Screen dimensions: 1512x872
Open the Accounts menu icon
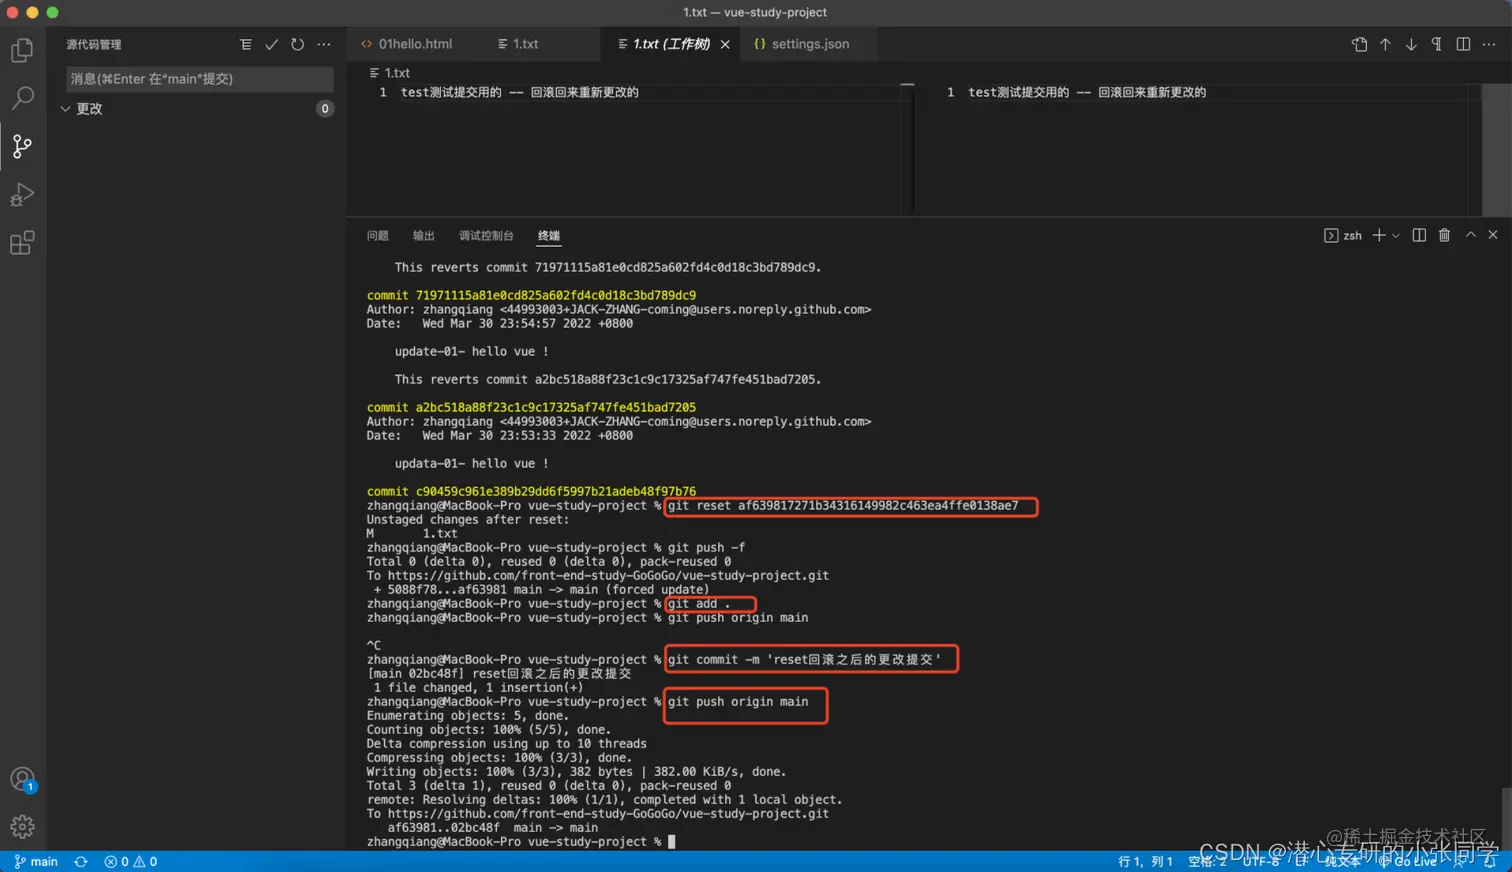click(x=22, y=780)
